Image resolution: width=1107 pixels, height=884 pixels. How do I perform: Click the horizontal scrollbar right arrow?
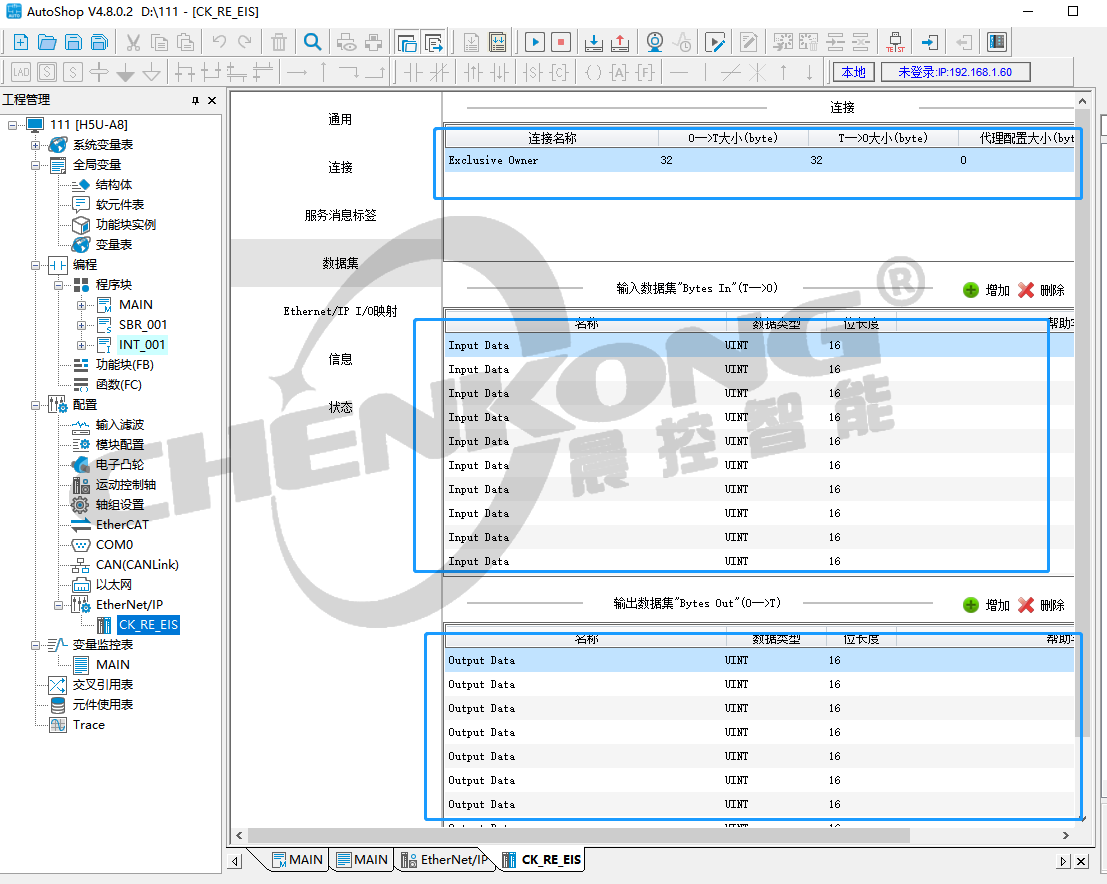point(1065,835)
